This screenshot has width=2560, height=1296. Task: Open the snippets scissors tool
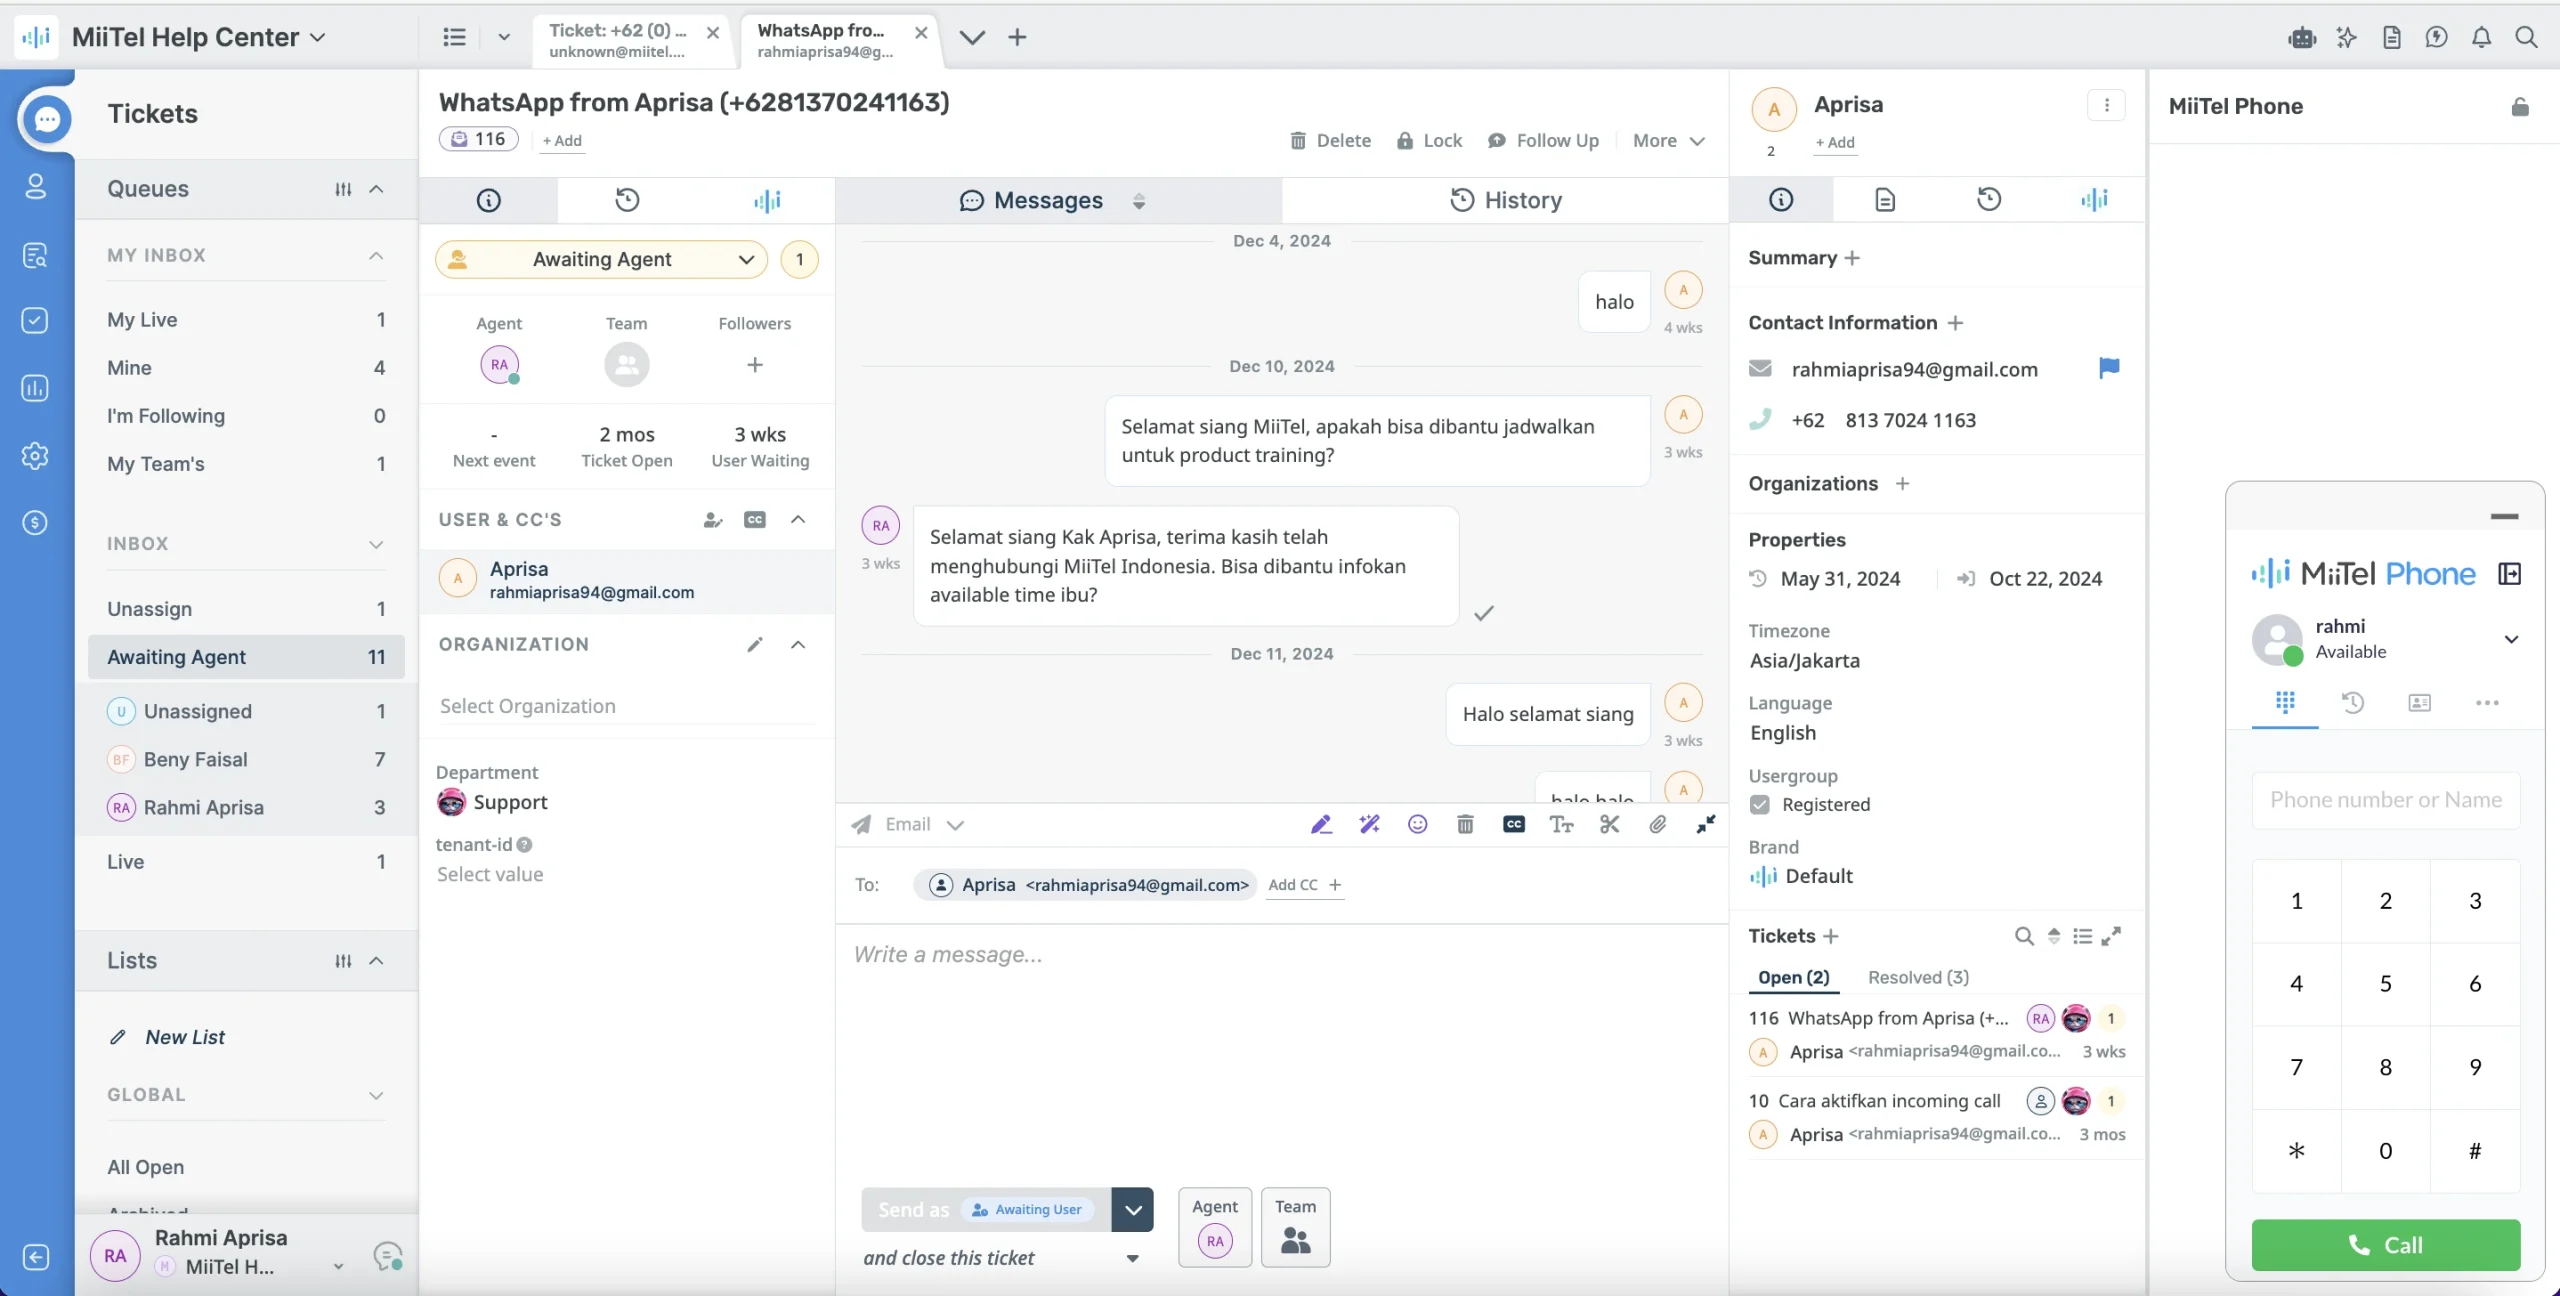tap(1609, 824)
